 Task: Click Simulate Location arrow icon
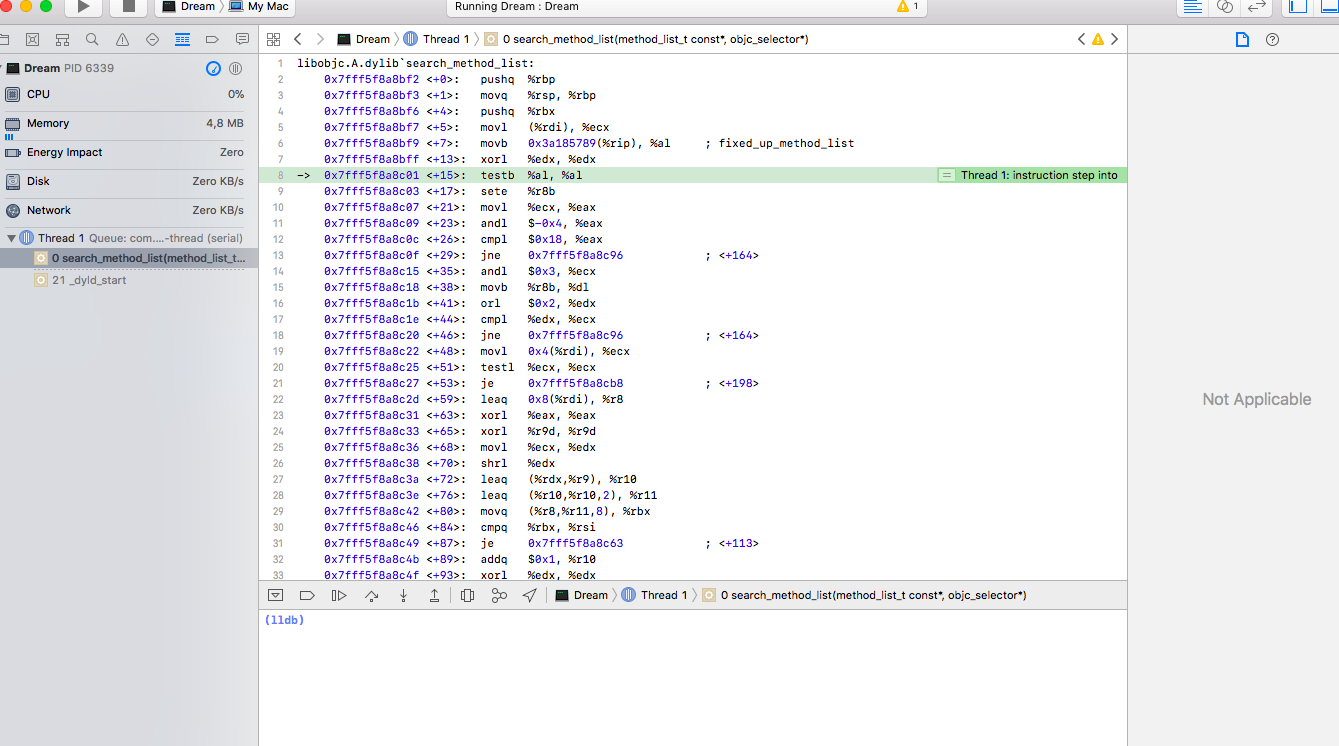[x=530, y=595]
